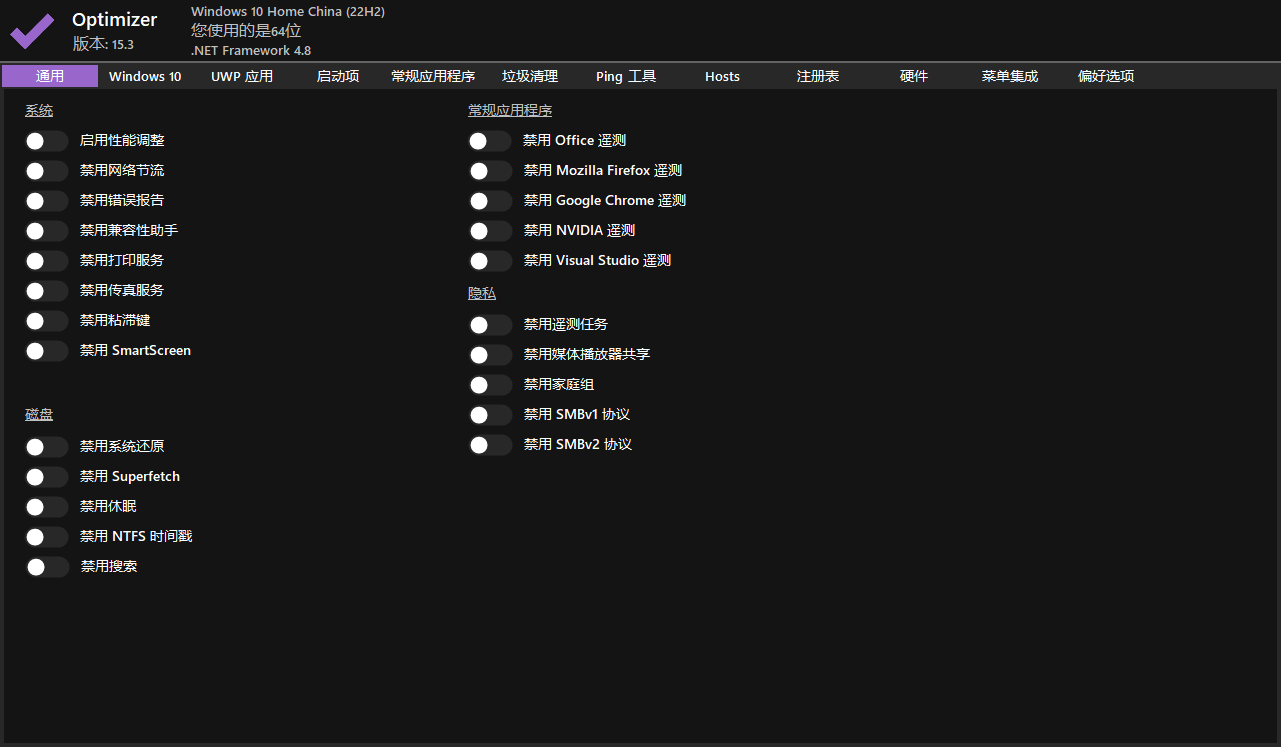Viewport: 1281px width, 747px height.
Task: Click the Optimizer title text
Action: click(x=115, y=20)
